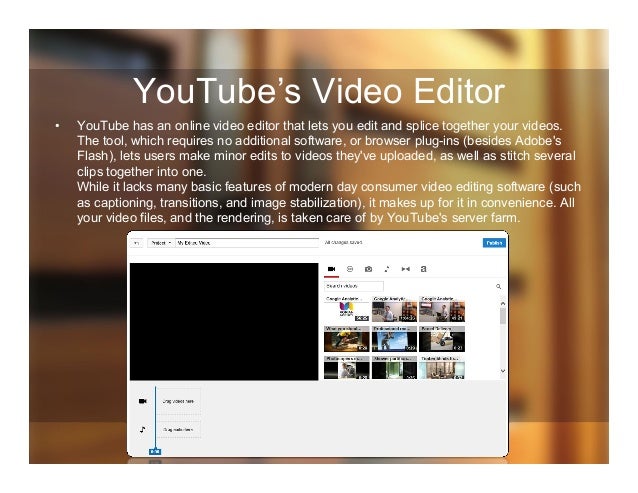Open the Photos camera tab
Viewport: 638px width, 493px height.
coord(368,269)
